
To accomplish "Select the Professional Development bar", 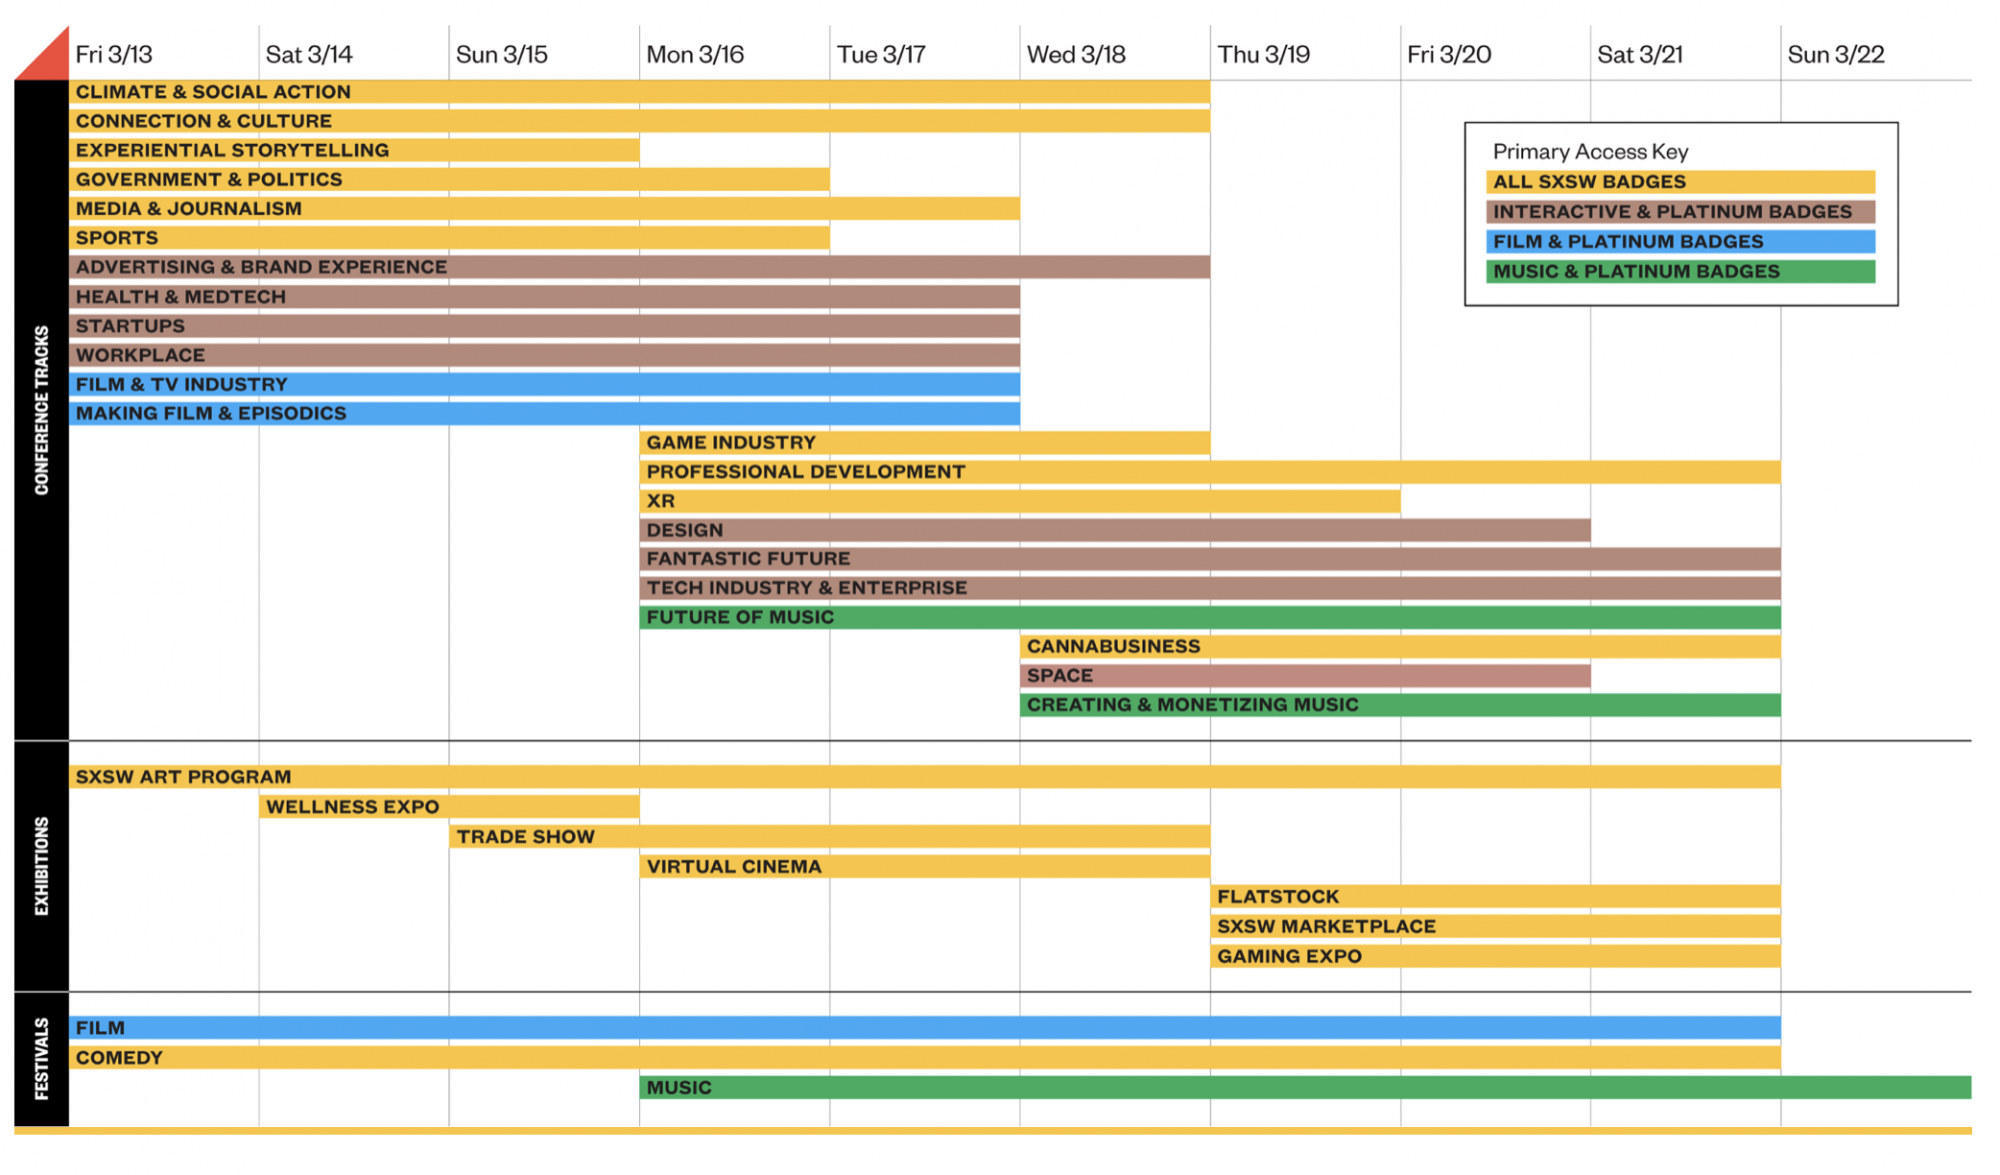I will [1210, 472].
